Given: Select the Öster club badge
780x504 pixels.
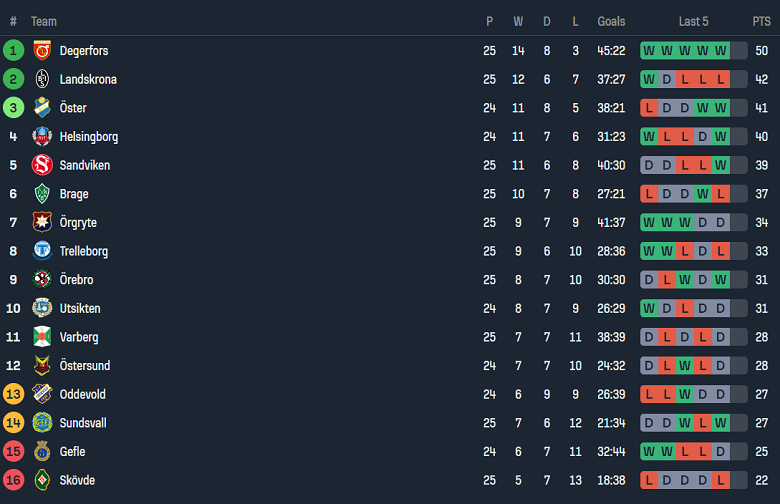Looking at the screenshot, I should [42, 108].
